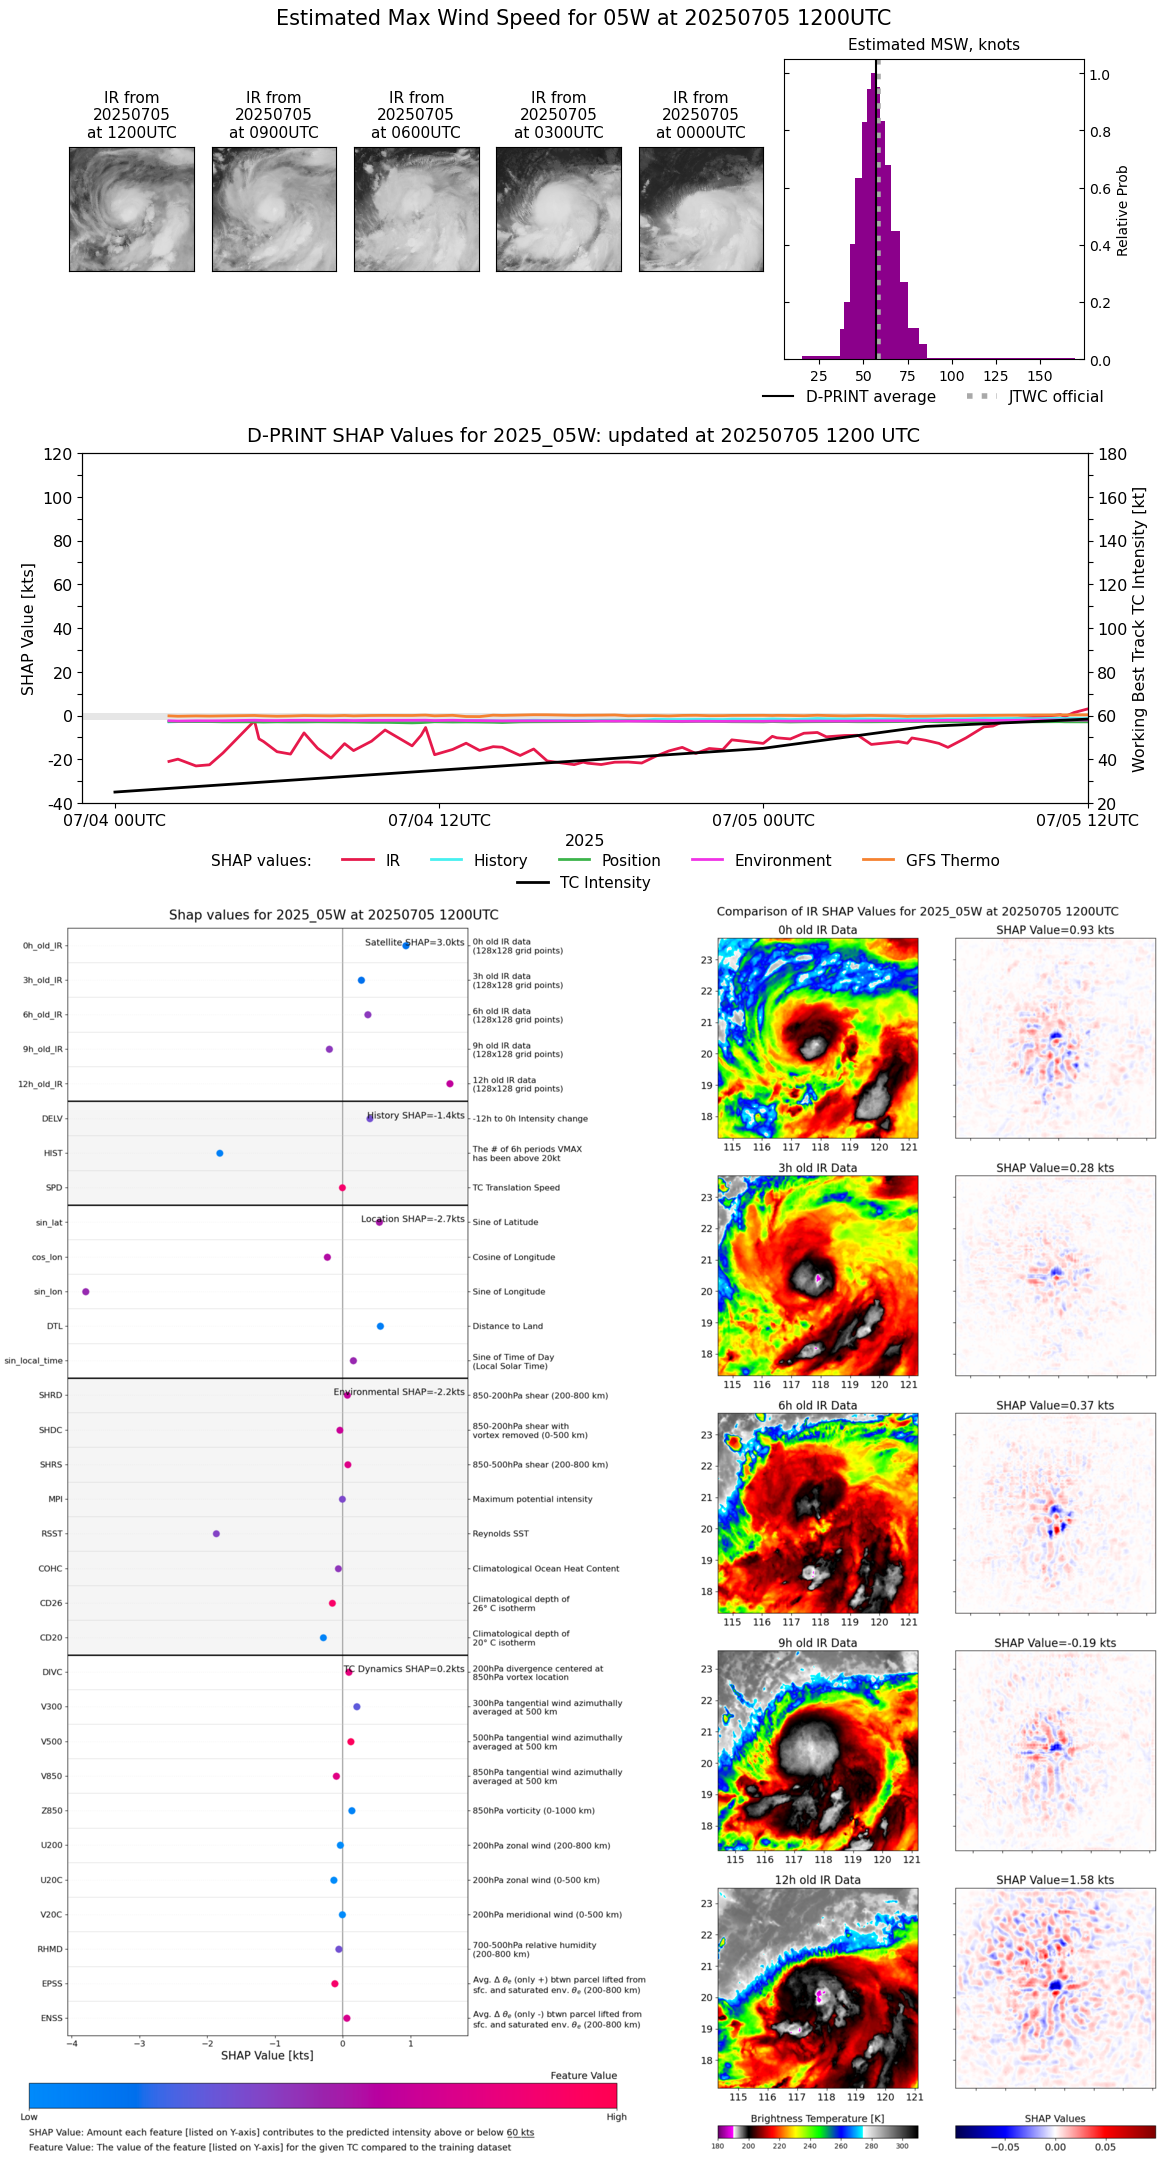1168x2158 pixels.
Task: Select the IR thumbnail from 0600UTC
Action: coord(416,209)
